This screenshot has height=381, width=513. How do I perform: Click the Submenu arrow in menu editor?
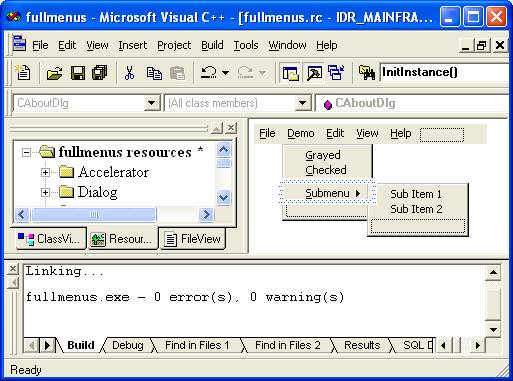[x=358, y=193]
